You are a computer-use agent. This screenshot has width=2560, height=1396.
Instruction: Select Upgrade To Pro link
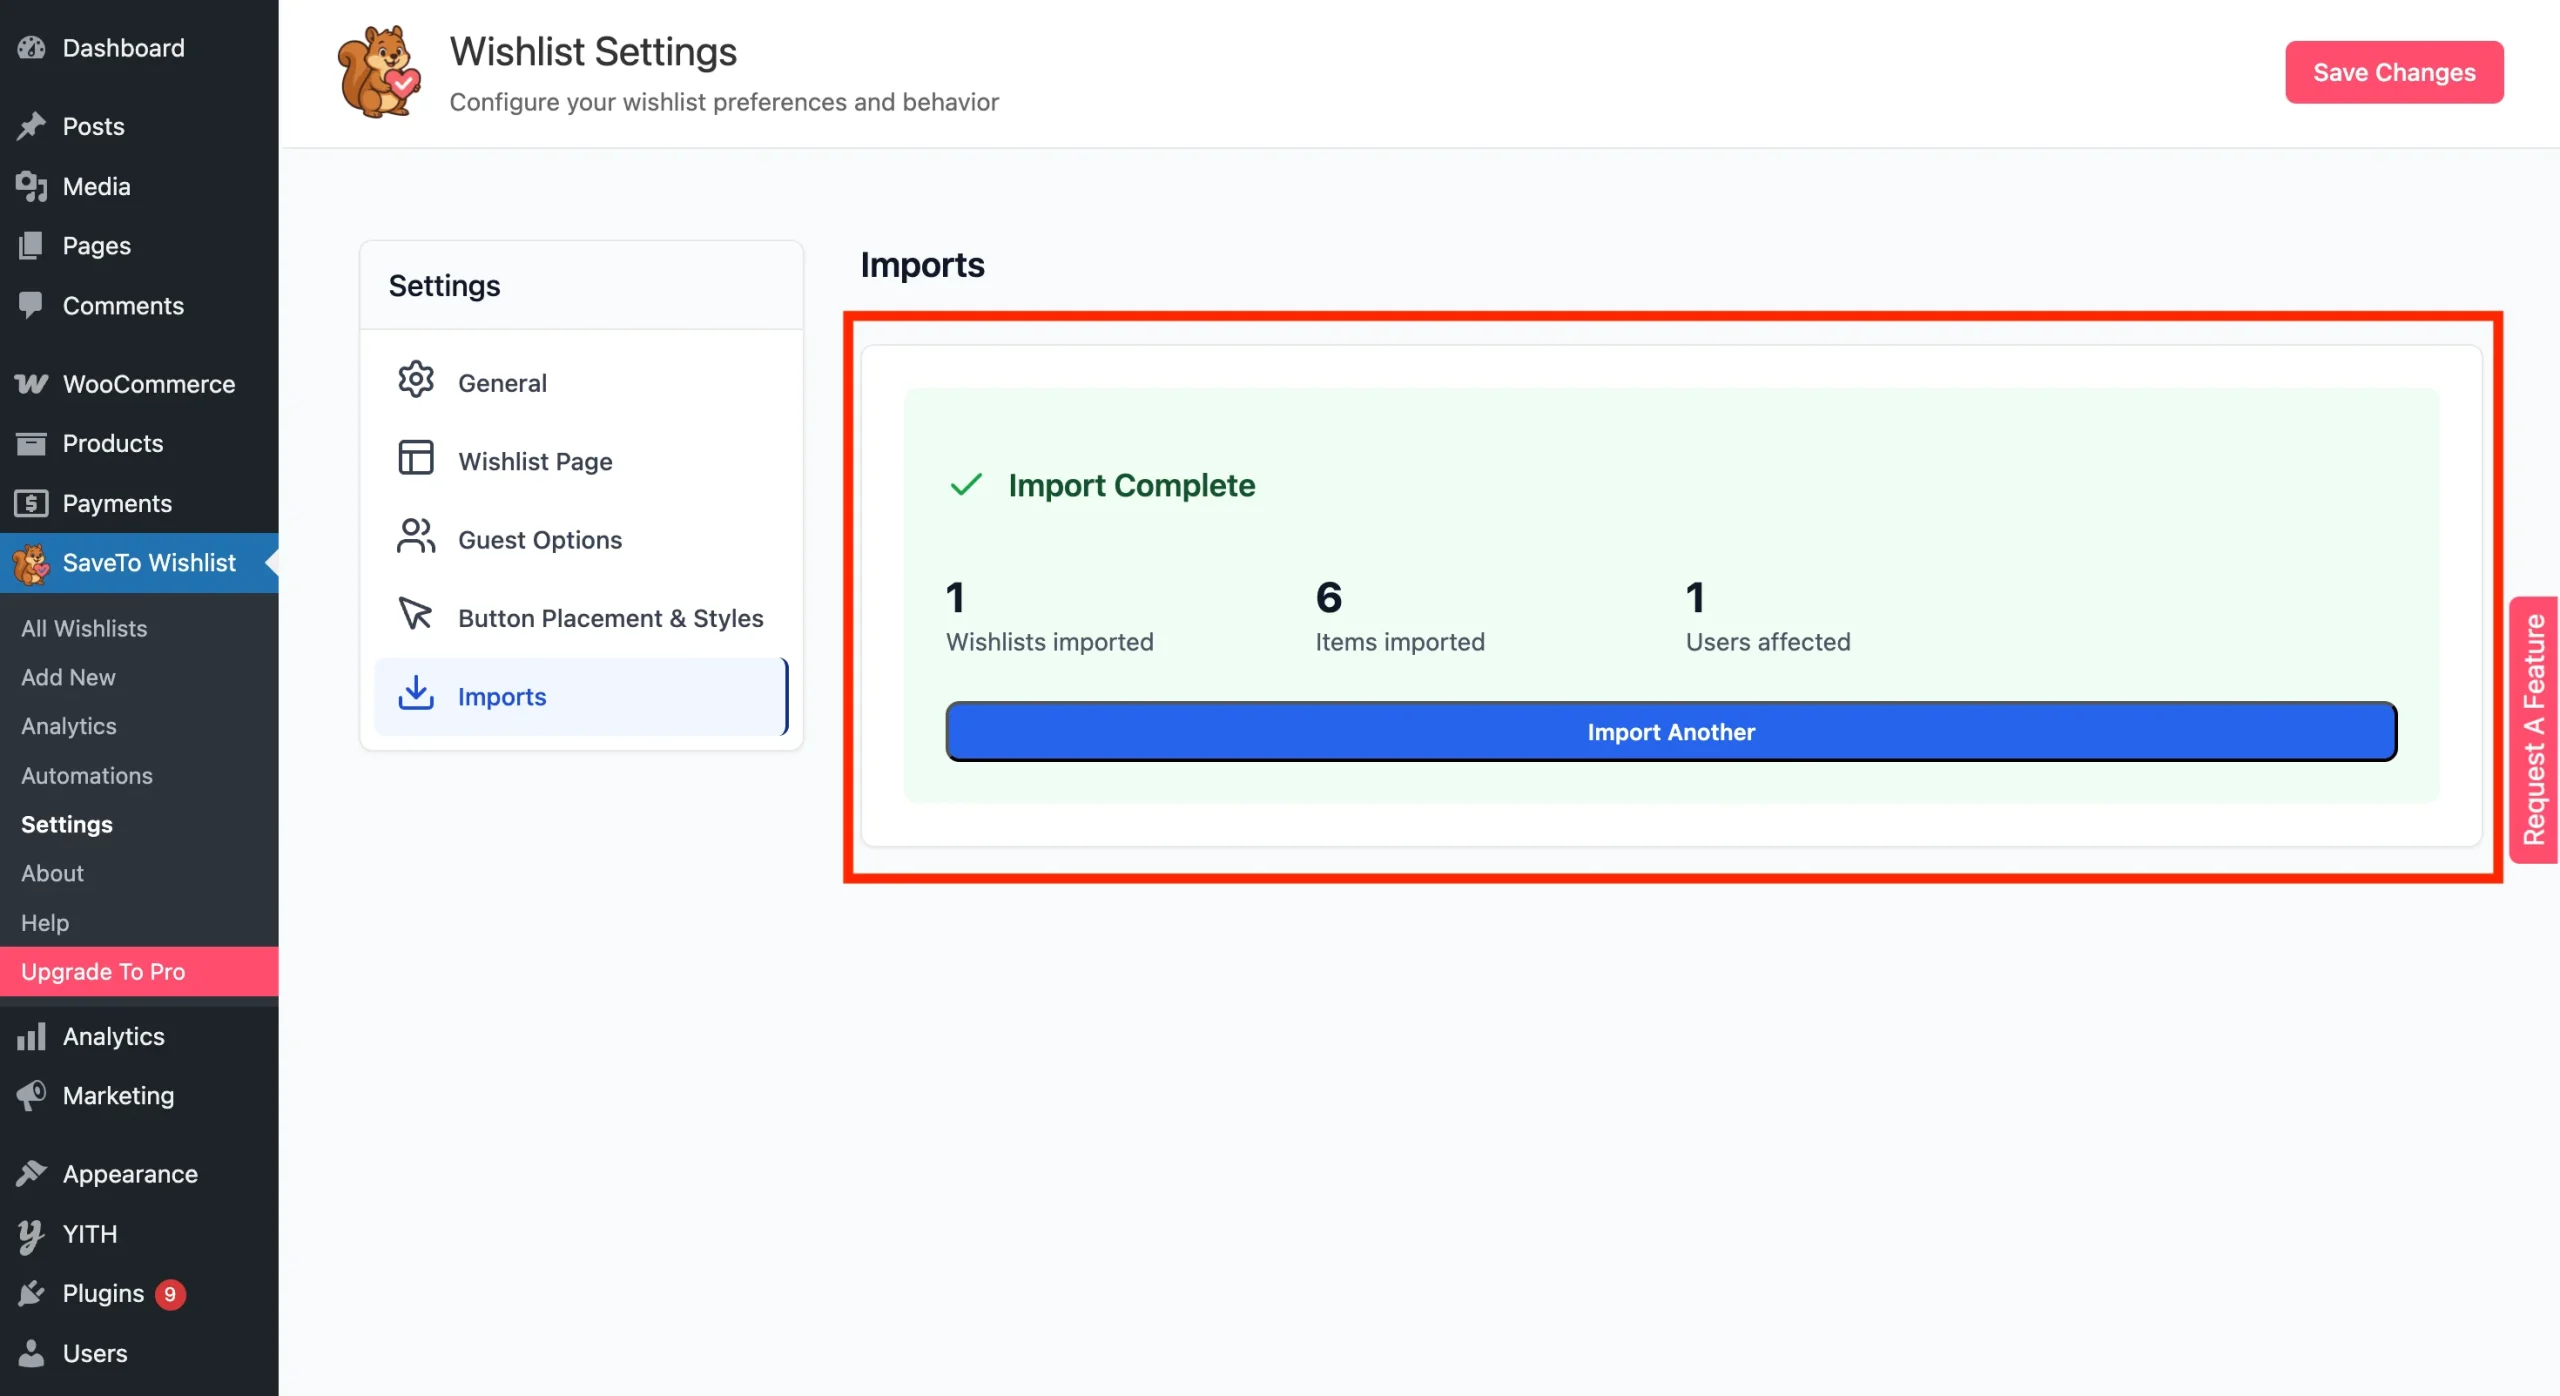(x=103, y=971)
